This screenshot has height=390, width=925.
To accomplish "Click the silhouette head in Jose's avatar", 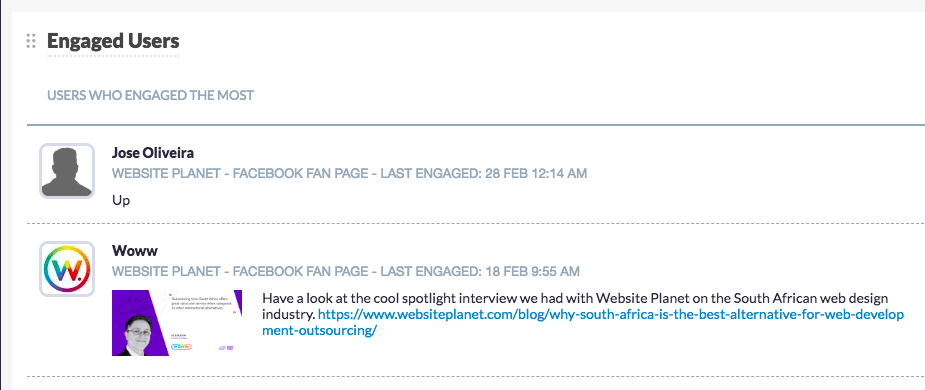I will pyautogui.click(x=66, y=160).
